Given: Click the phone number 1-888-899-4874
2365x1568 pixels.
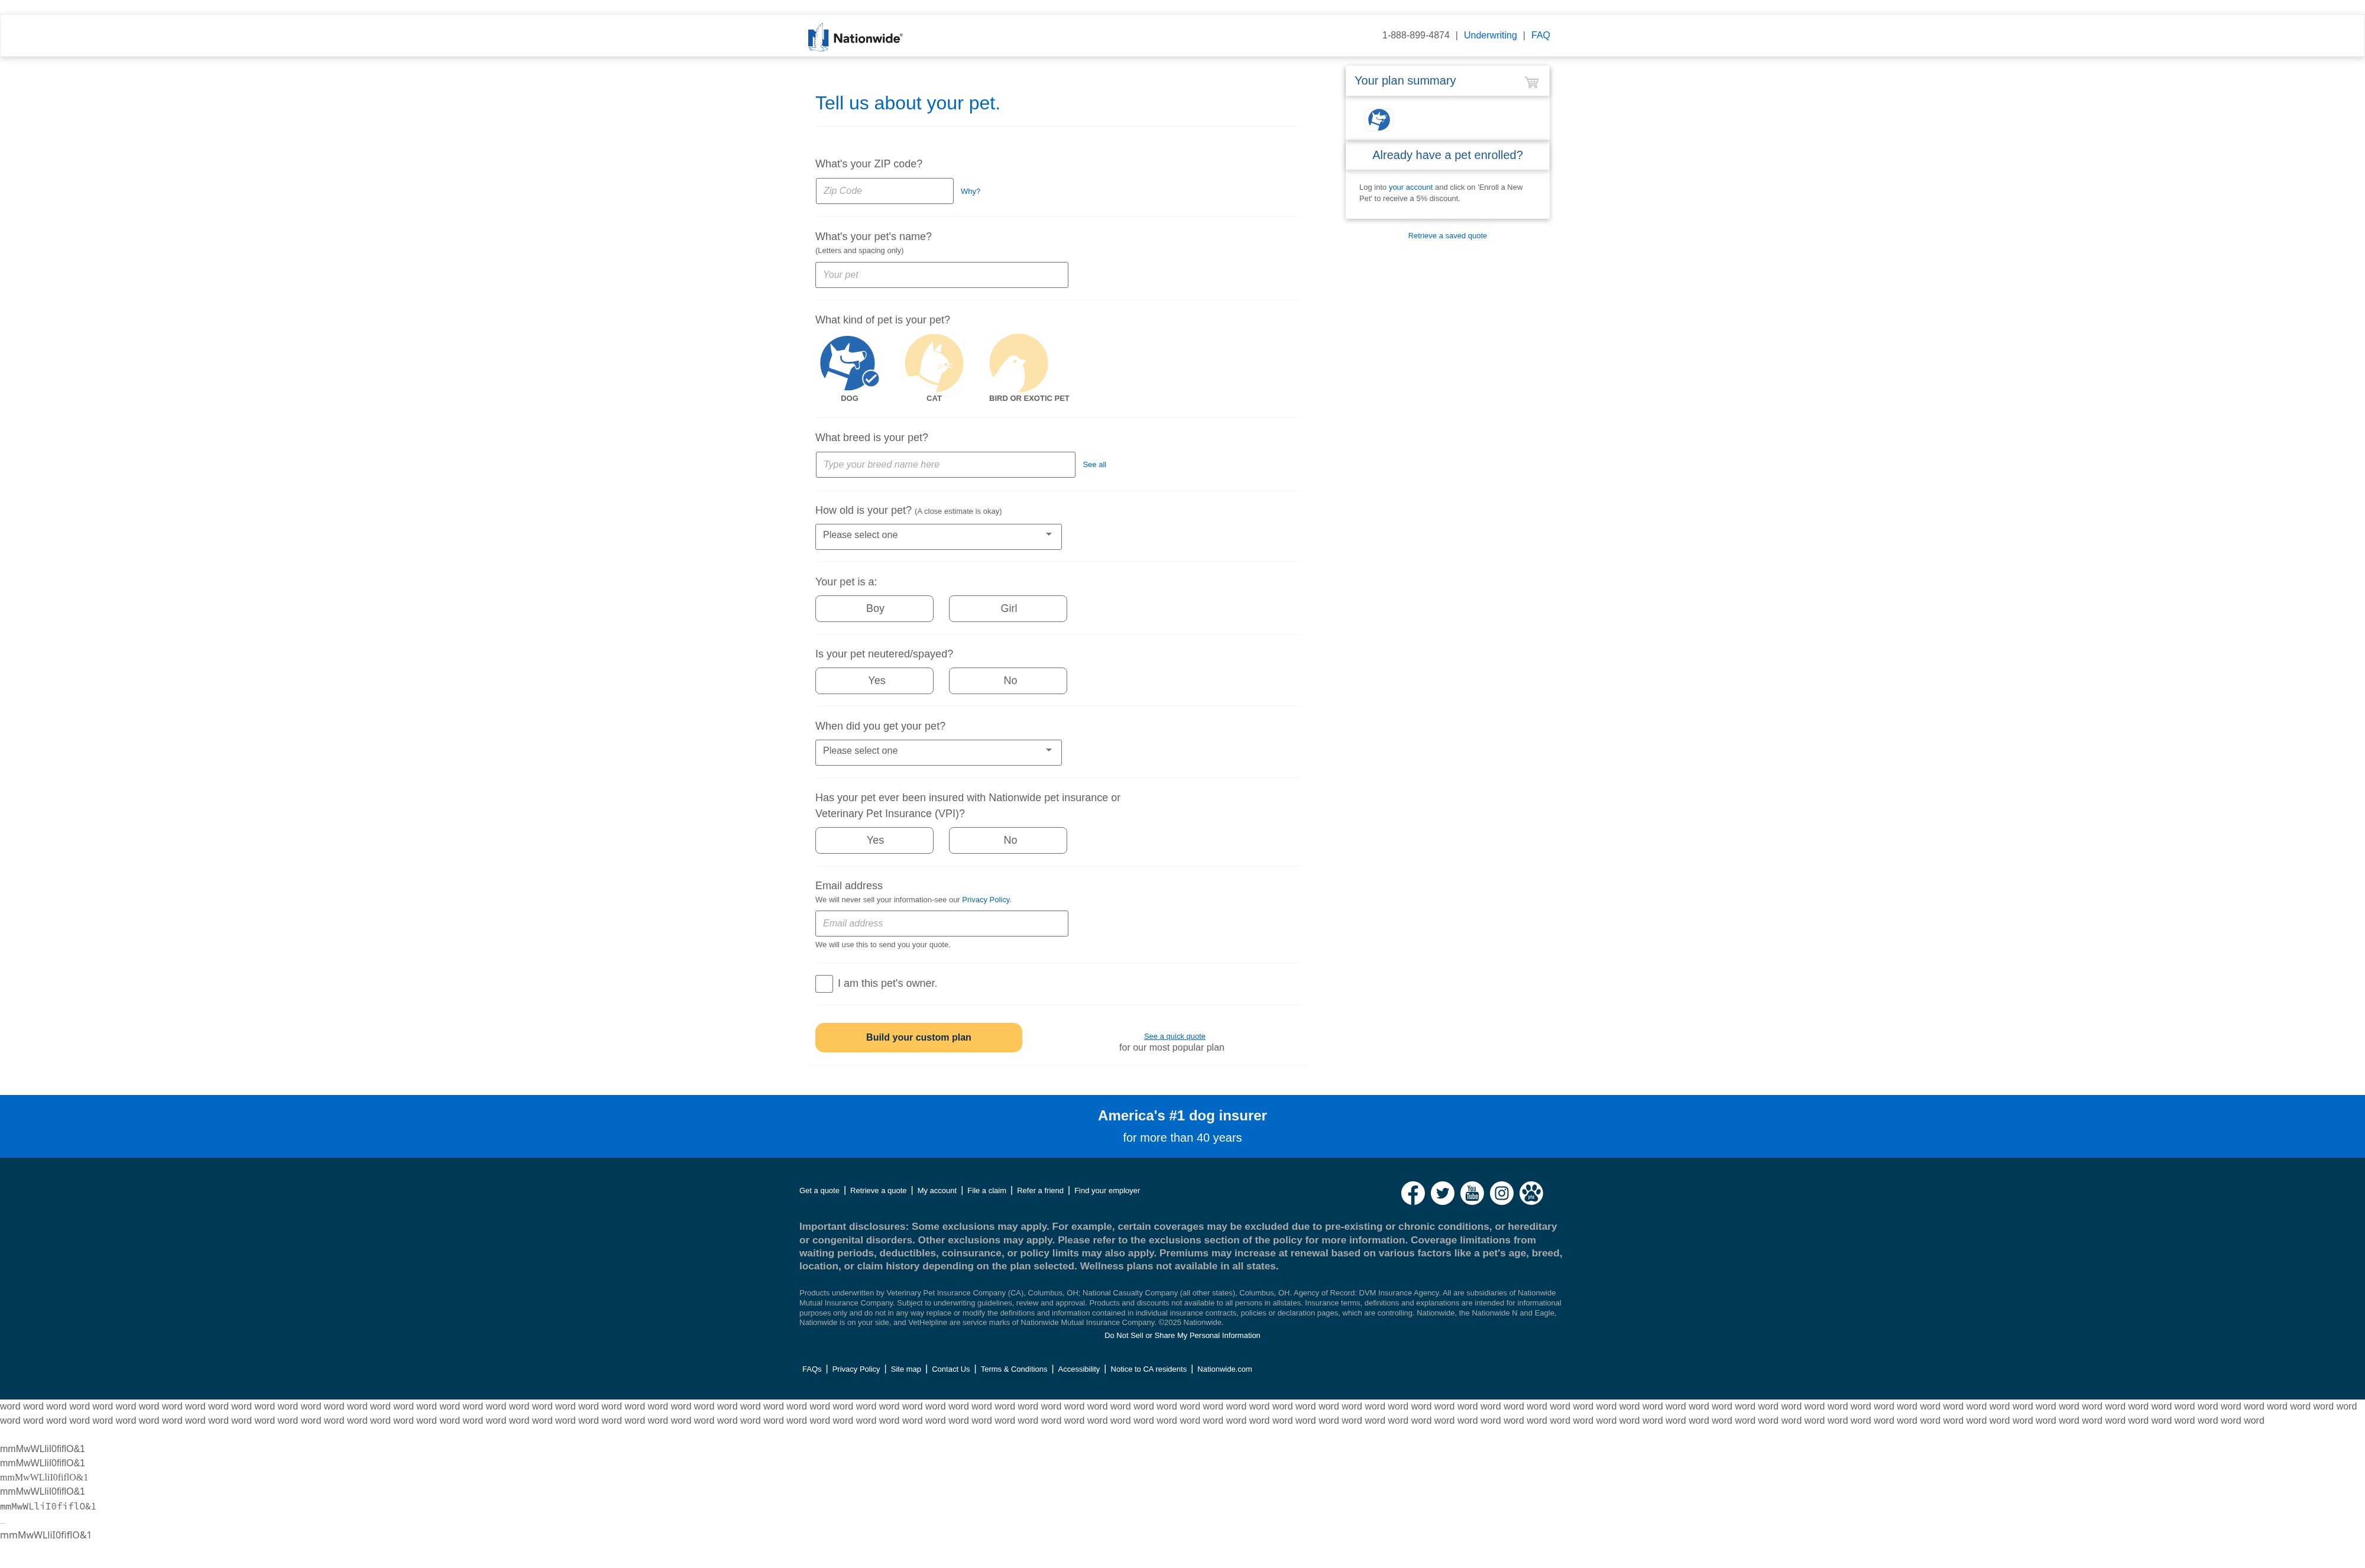Looking at the screenshot, I should click(x=1415, y=35).
